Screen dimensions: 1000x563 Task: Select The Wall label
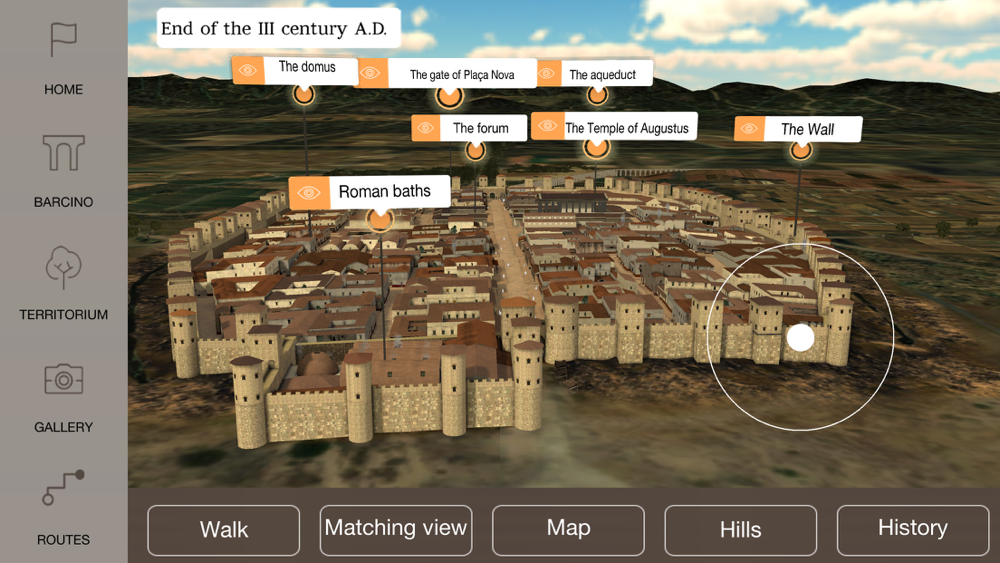tap(807, 129)
